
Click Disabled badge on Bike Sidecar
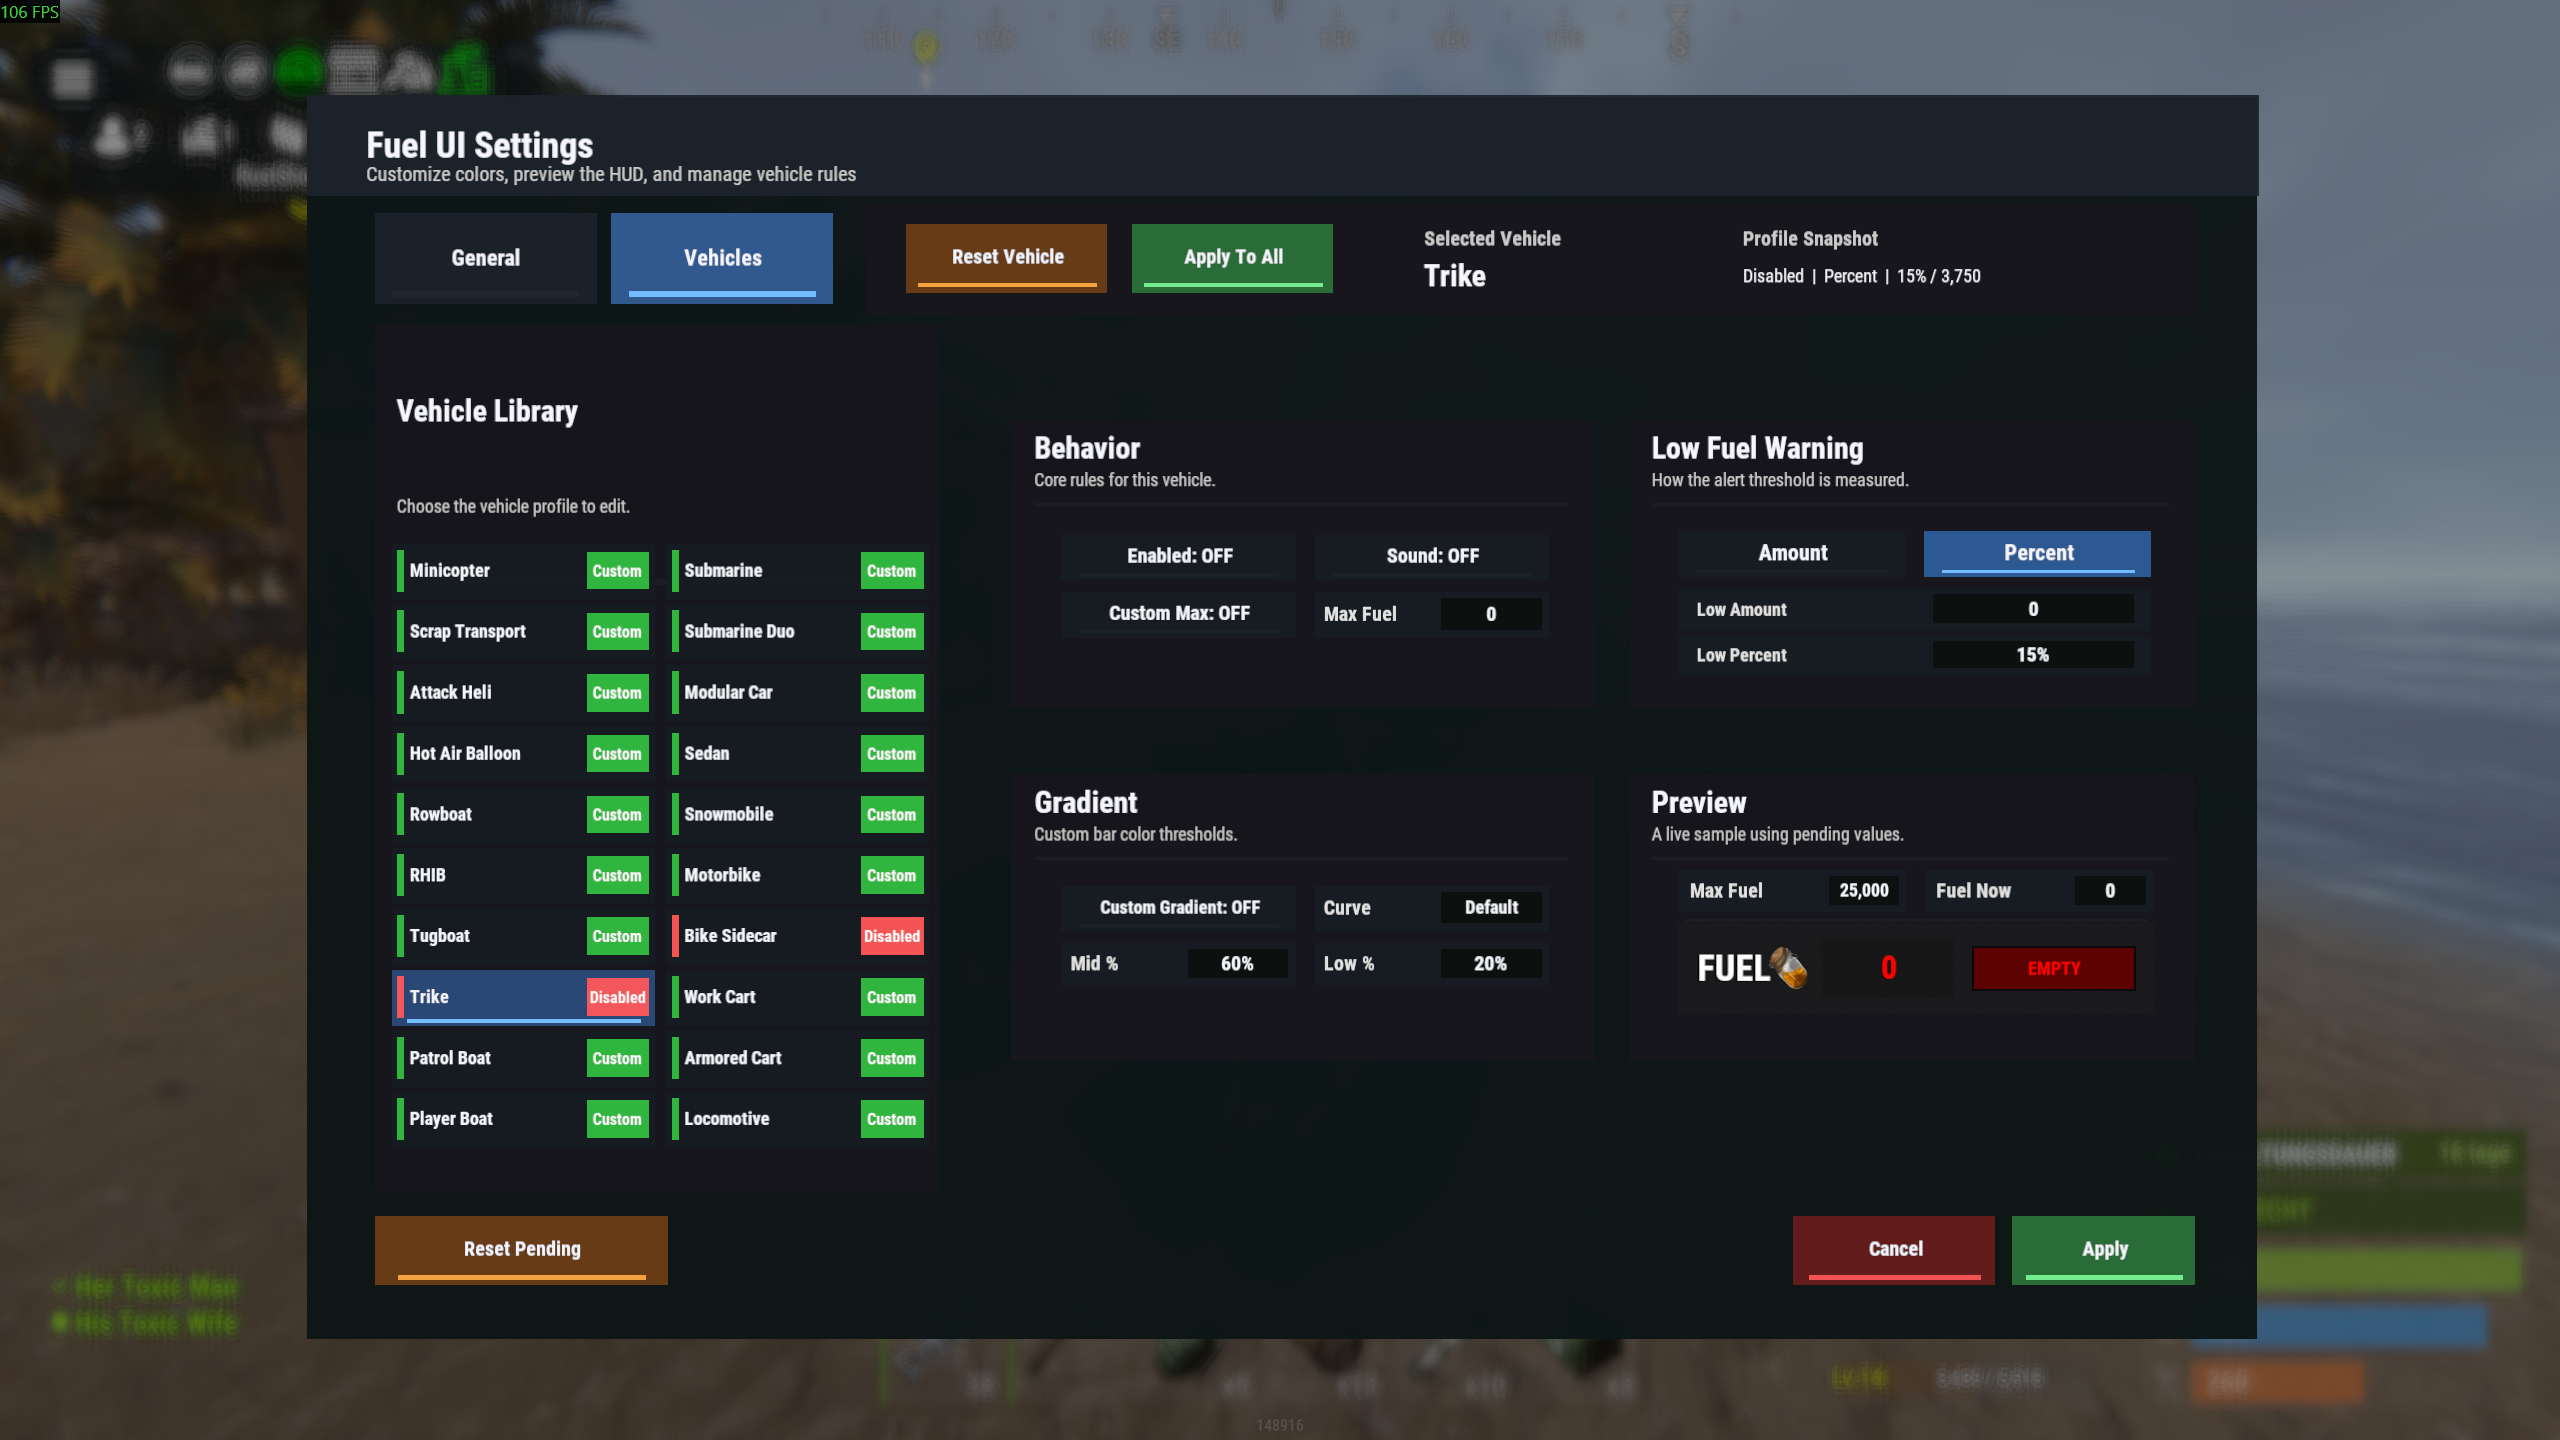click(891, 936)
